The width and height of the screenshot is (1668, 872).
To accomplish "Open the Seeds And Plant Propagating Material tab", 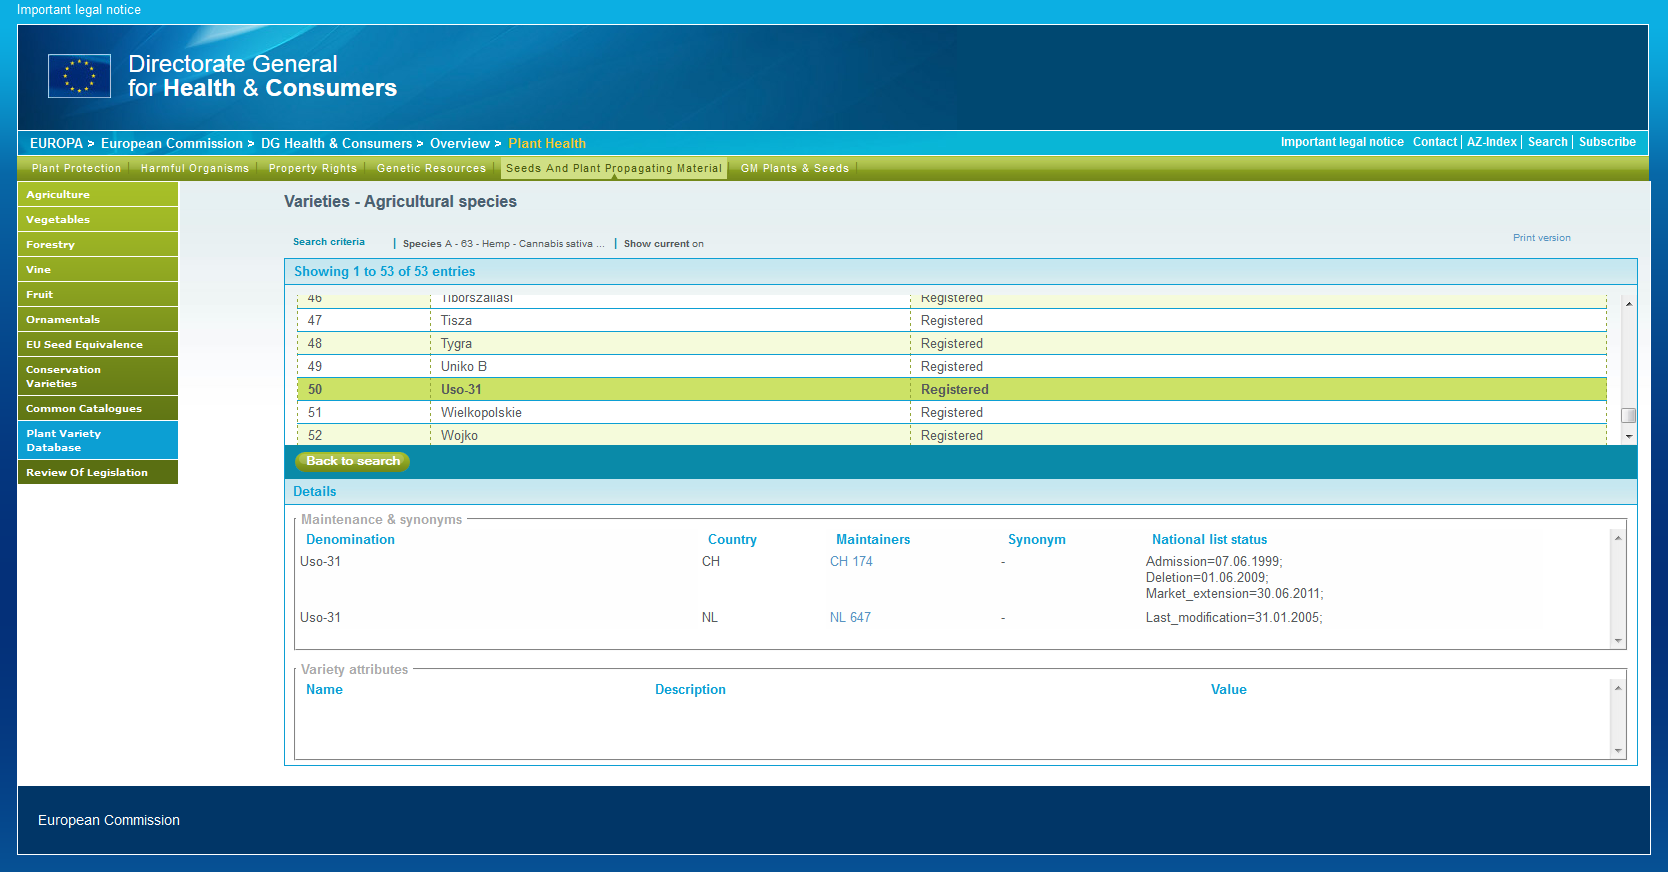I will click(613, 168).
